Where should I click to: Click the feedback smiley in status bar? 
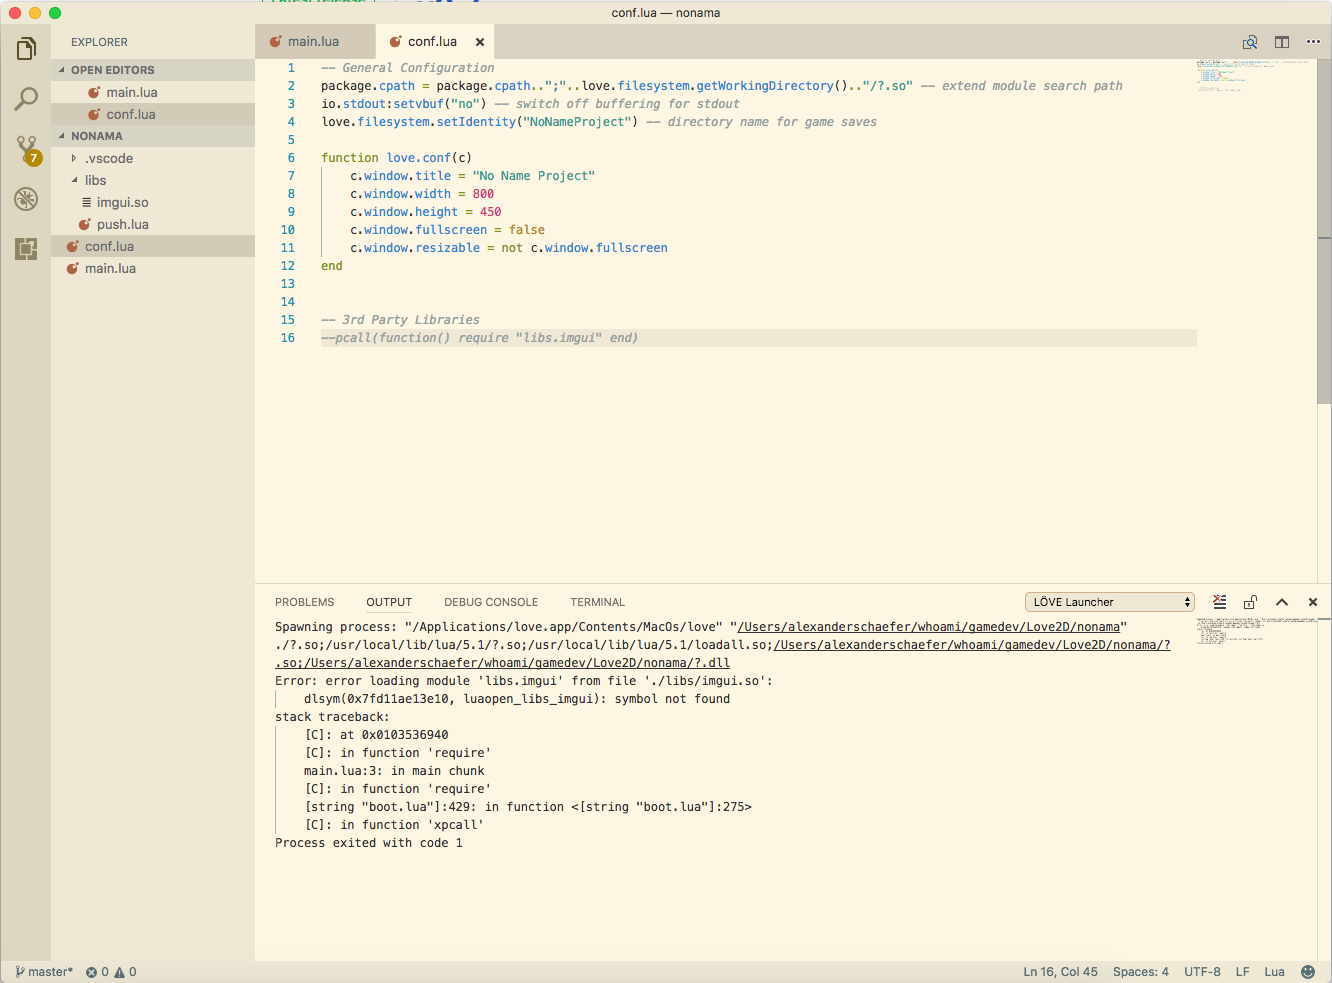[x=1308, y=972]
